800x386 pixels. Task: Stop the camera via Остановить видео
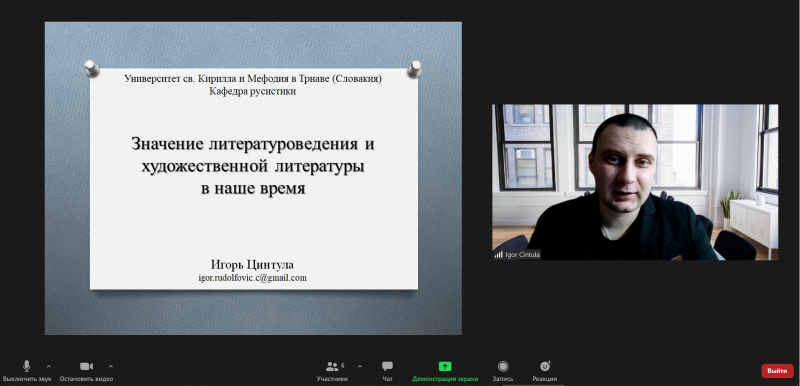[86, 371]
